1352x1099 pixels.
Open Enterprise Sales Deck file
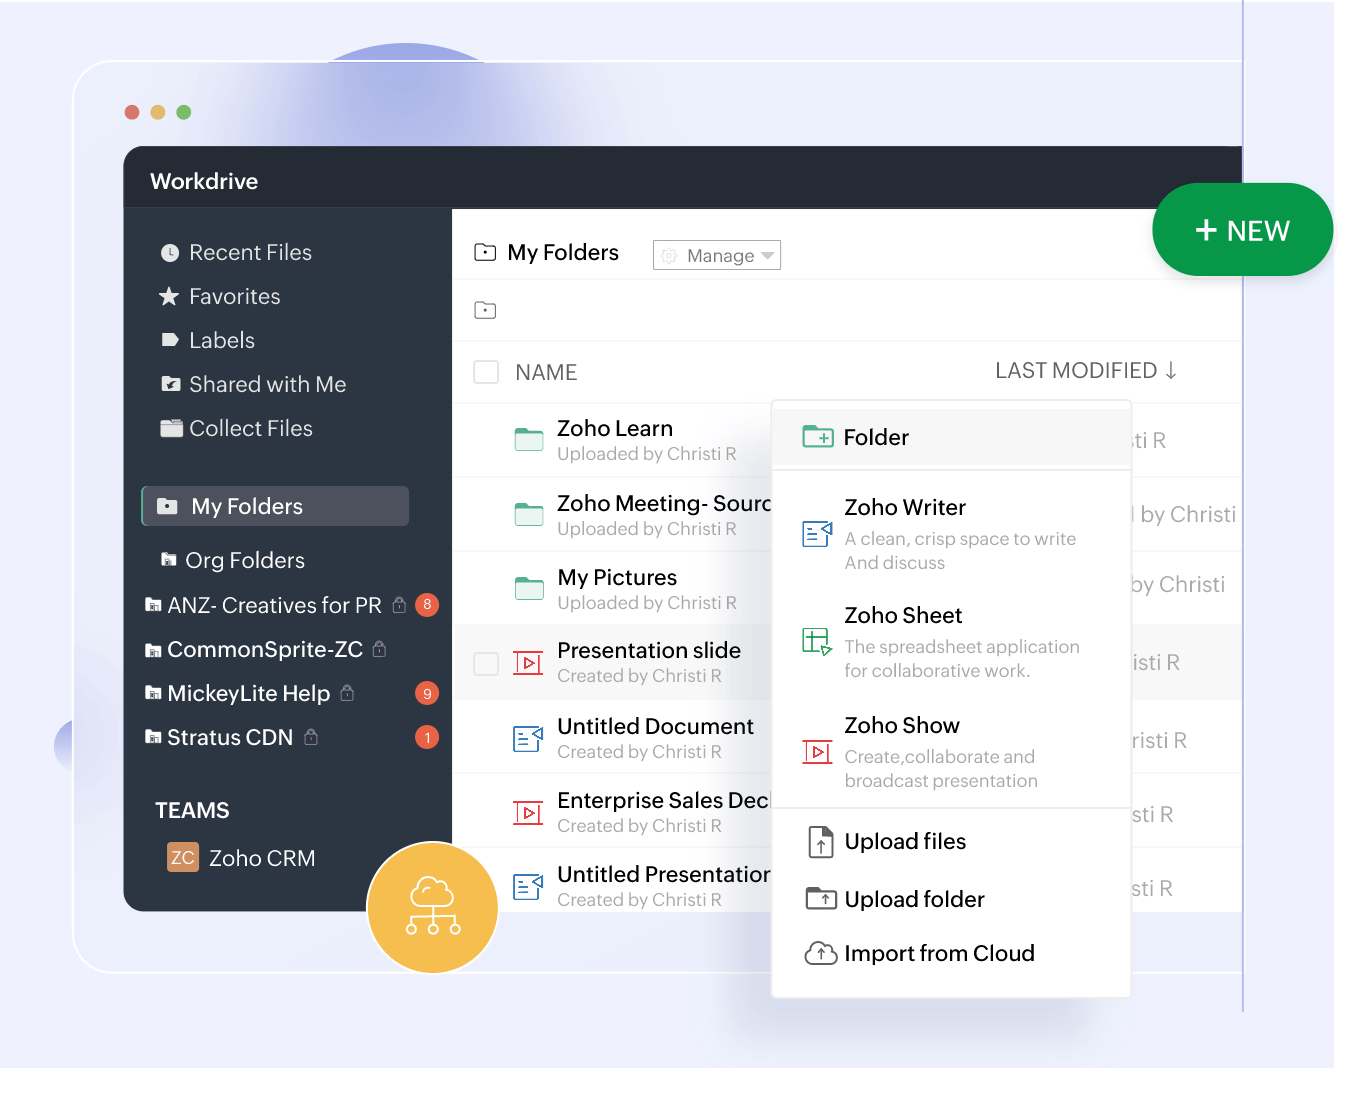(x=664, y=800)
